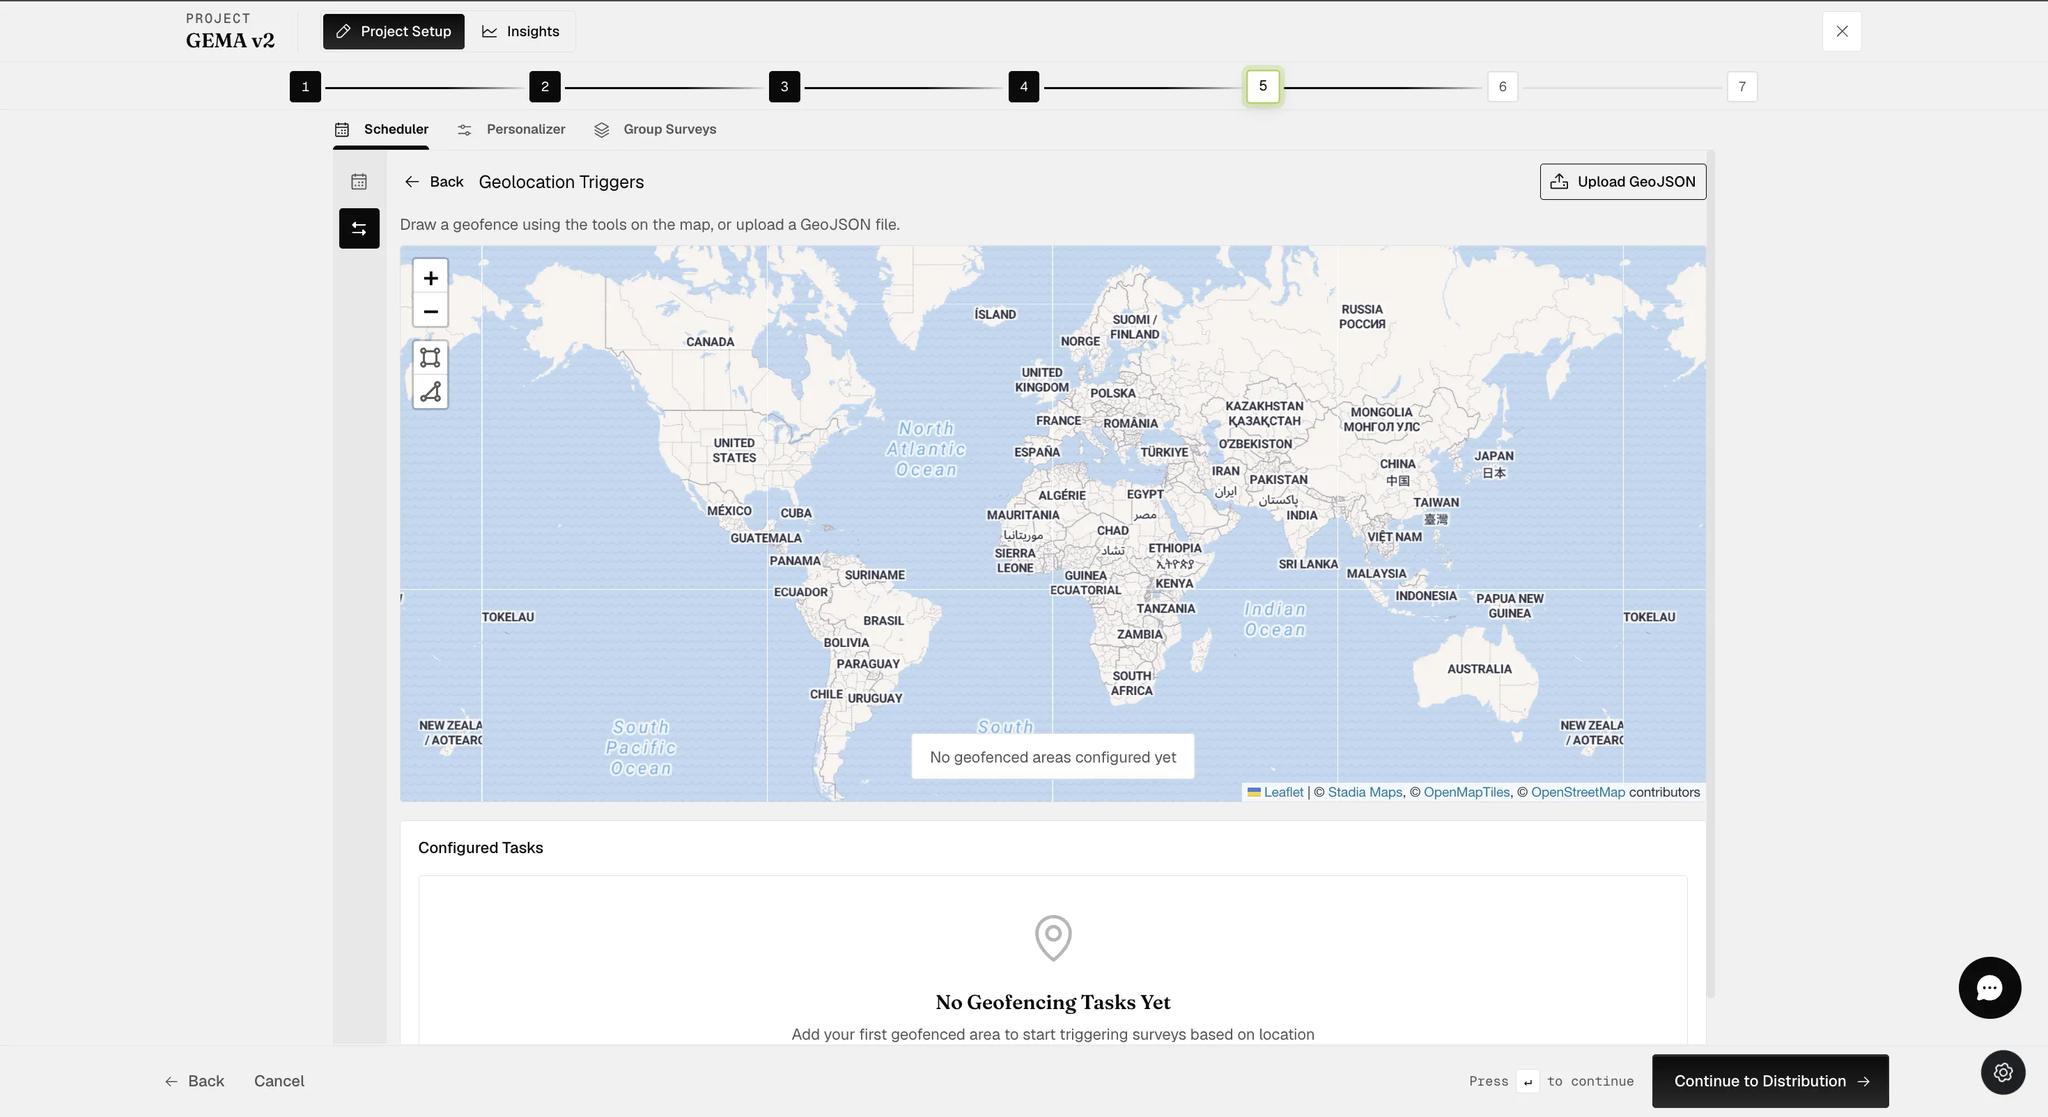2048x1117 pixels.
Task: Switch to the Scheduler tab
Action: point(381,130)
